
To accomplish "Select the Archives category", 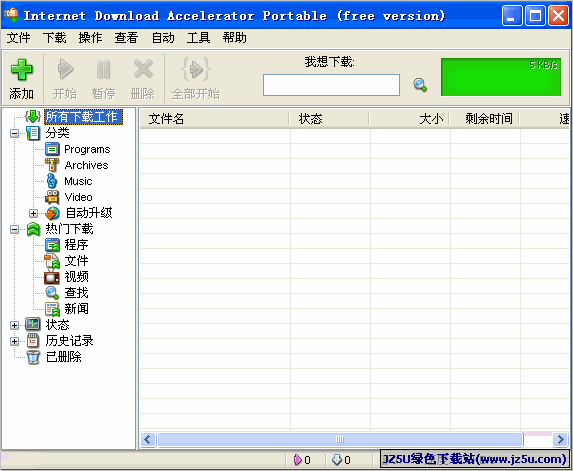I will 86,165.
